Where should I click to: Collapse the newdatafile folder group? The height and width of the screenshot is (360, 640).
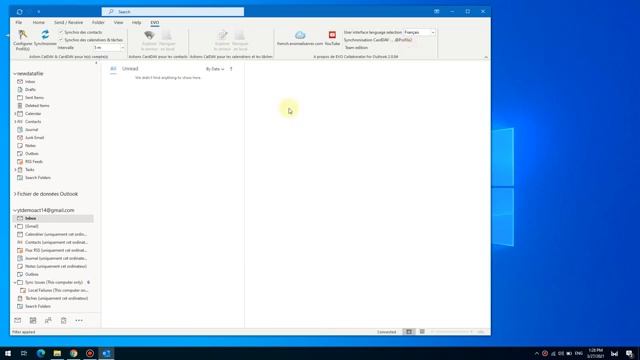tap(15, 73)
